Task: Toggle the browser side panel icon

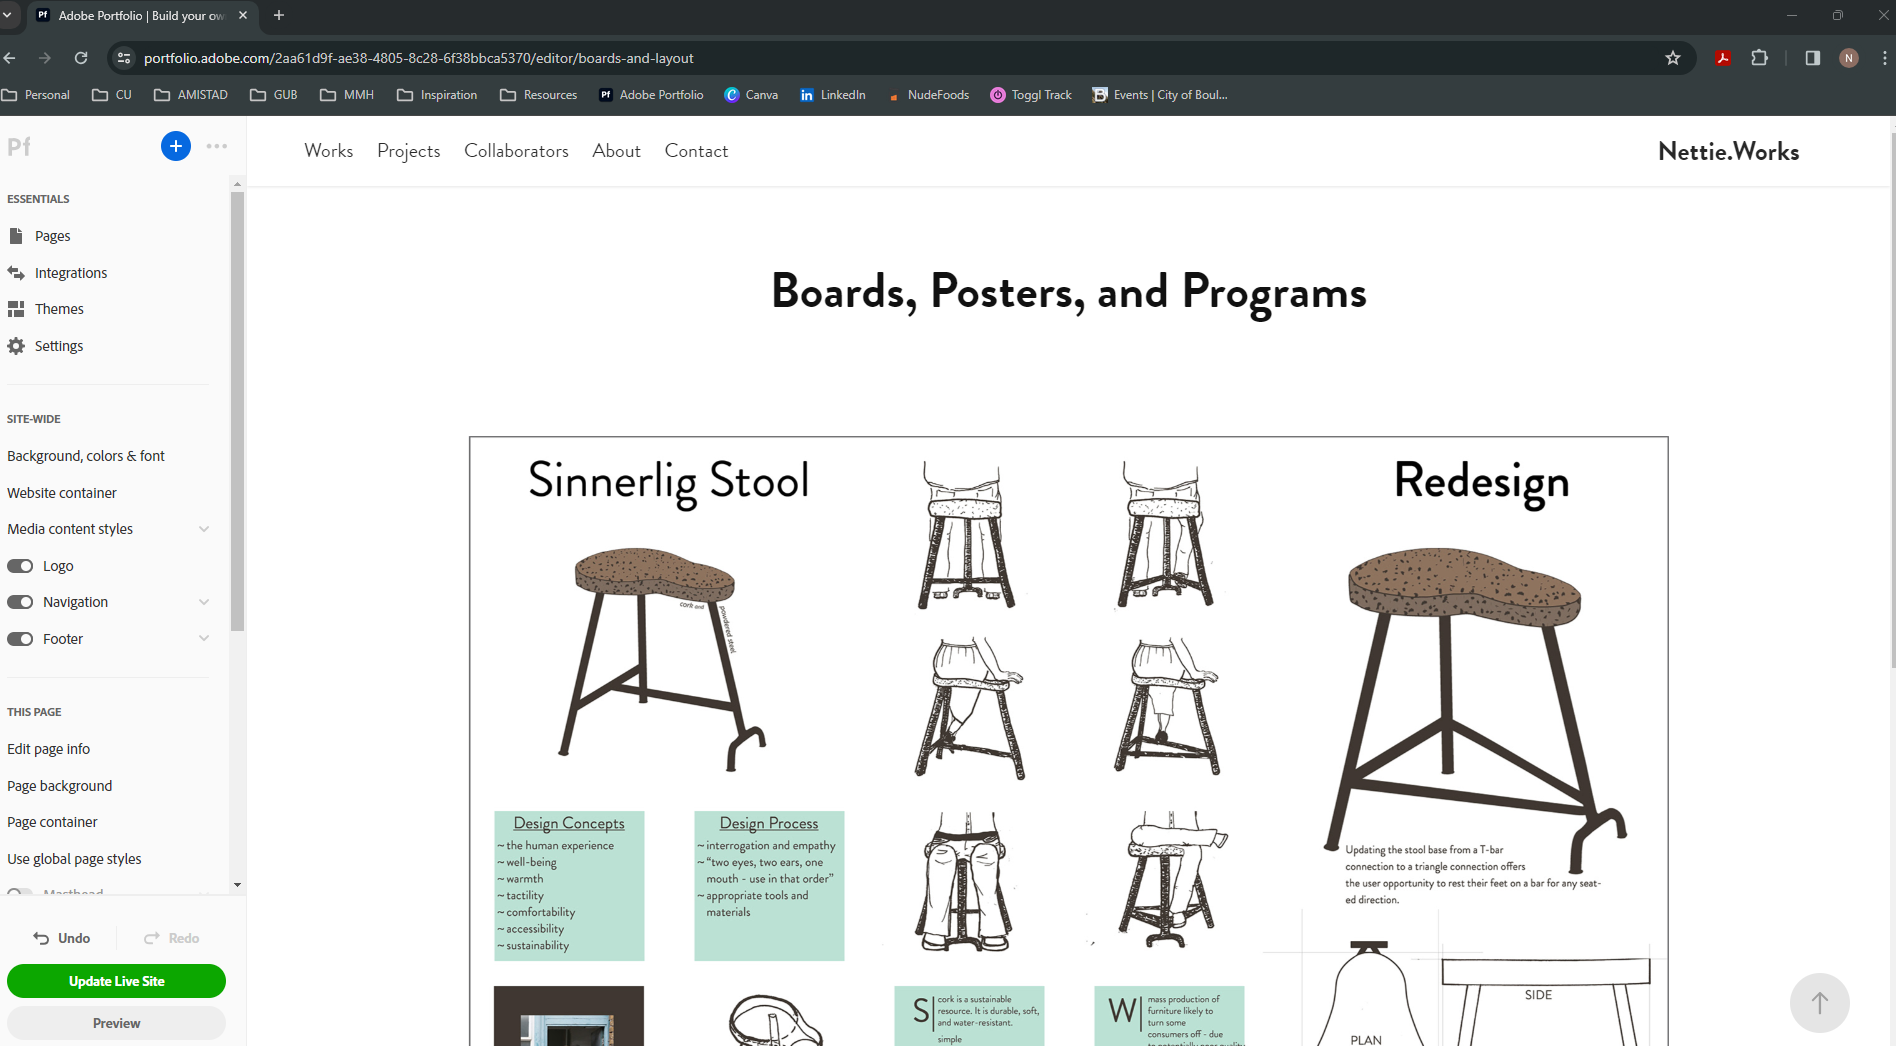Action: pyautogui.click(x=1812, y=58)
